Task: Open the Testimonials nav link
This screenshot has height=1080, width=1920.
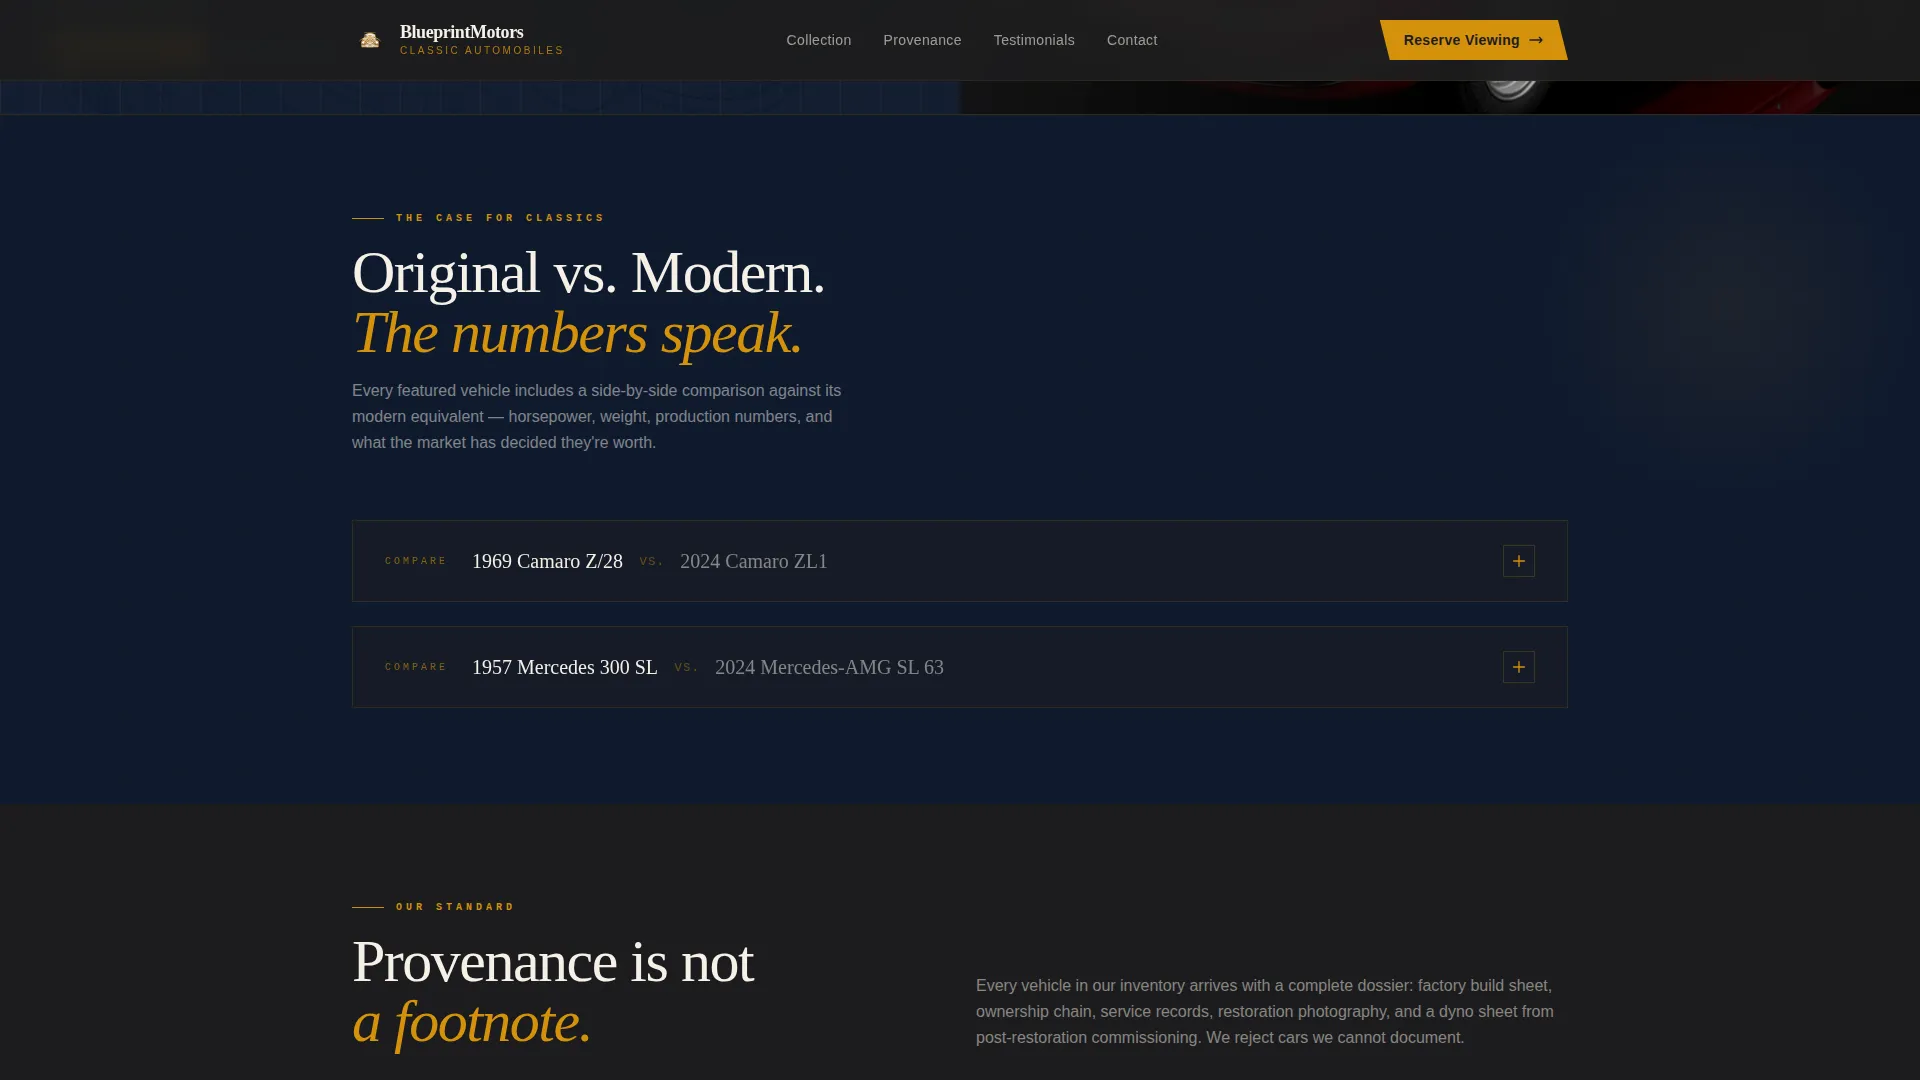Action: coord(1034,40)
